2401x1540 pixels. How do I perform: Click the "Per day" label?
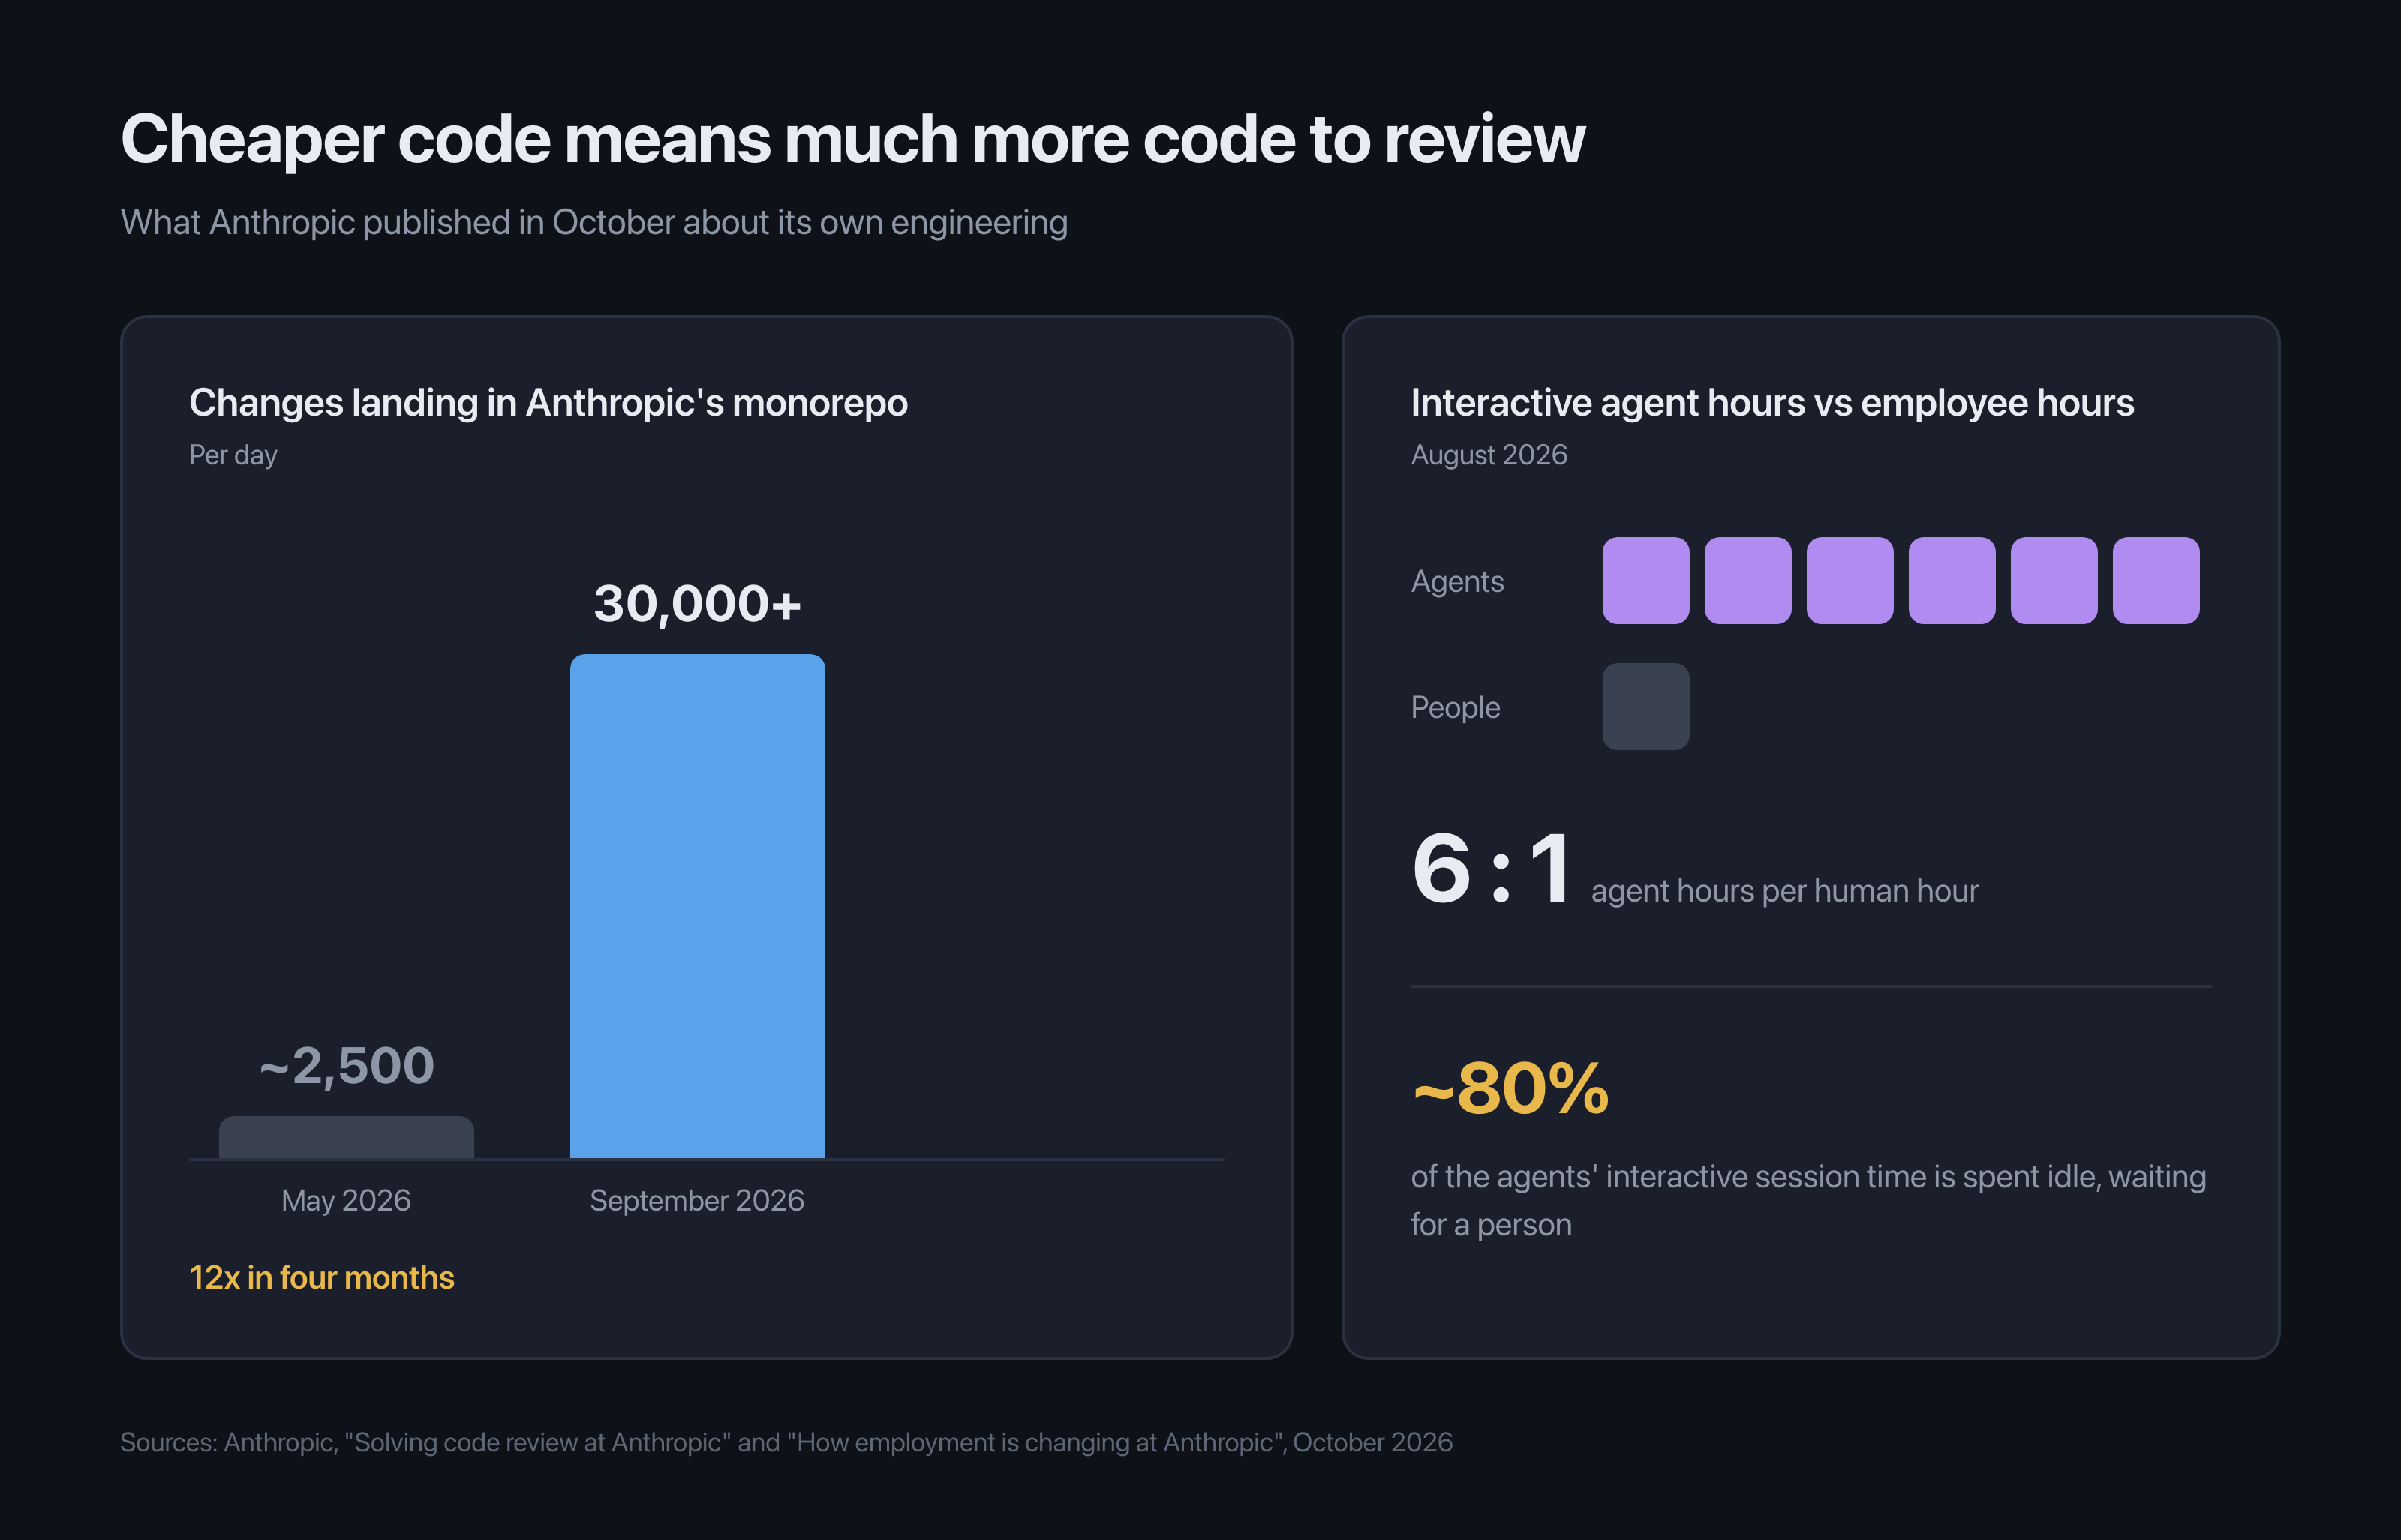(x=233, y=455)
